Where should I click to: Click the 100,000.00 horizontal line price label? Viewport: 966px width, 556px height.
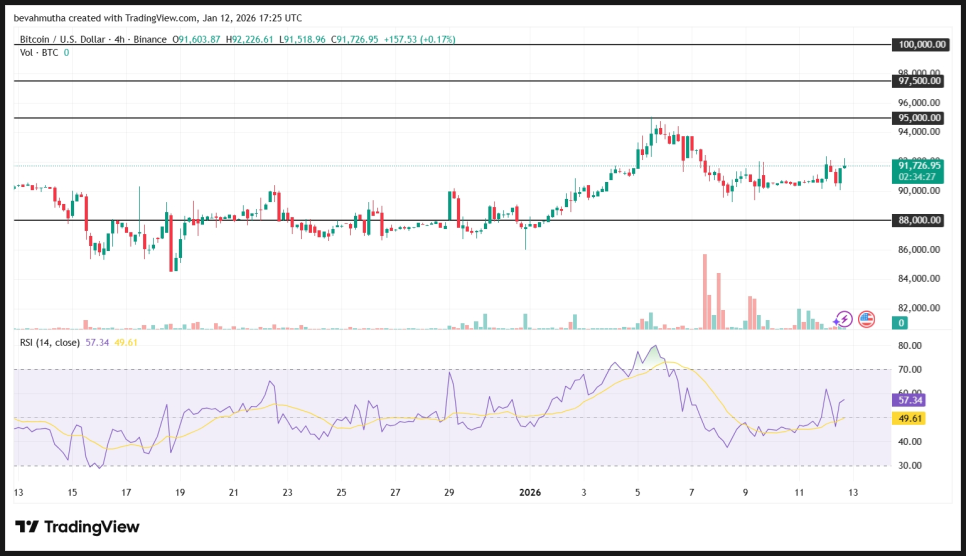coord(919,45)
